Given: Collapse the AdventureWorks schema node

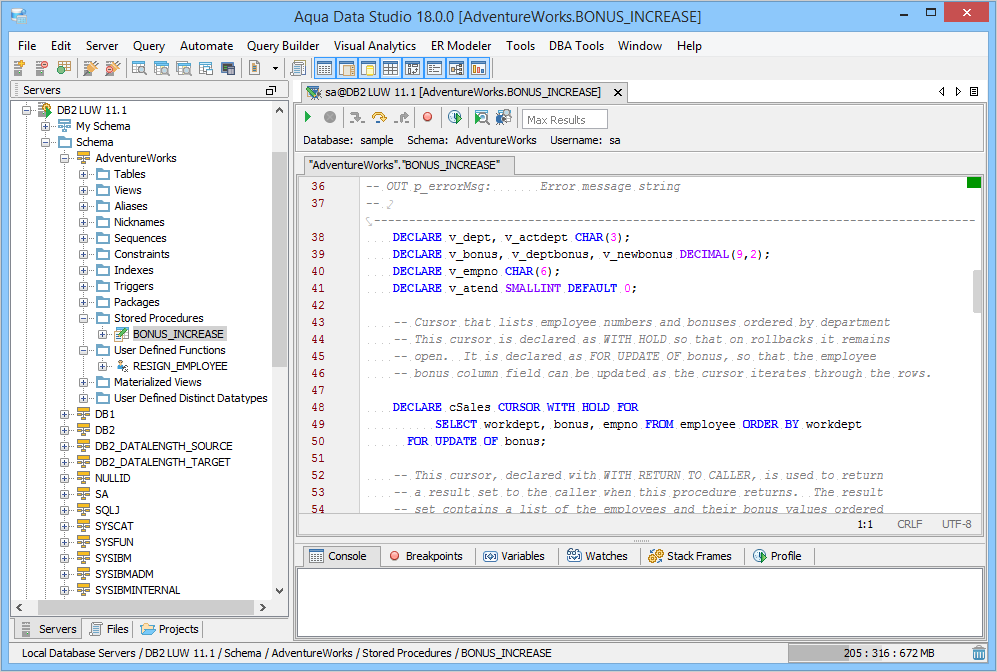Looking at the screenshot, I should tap(65, 158).
